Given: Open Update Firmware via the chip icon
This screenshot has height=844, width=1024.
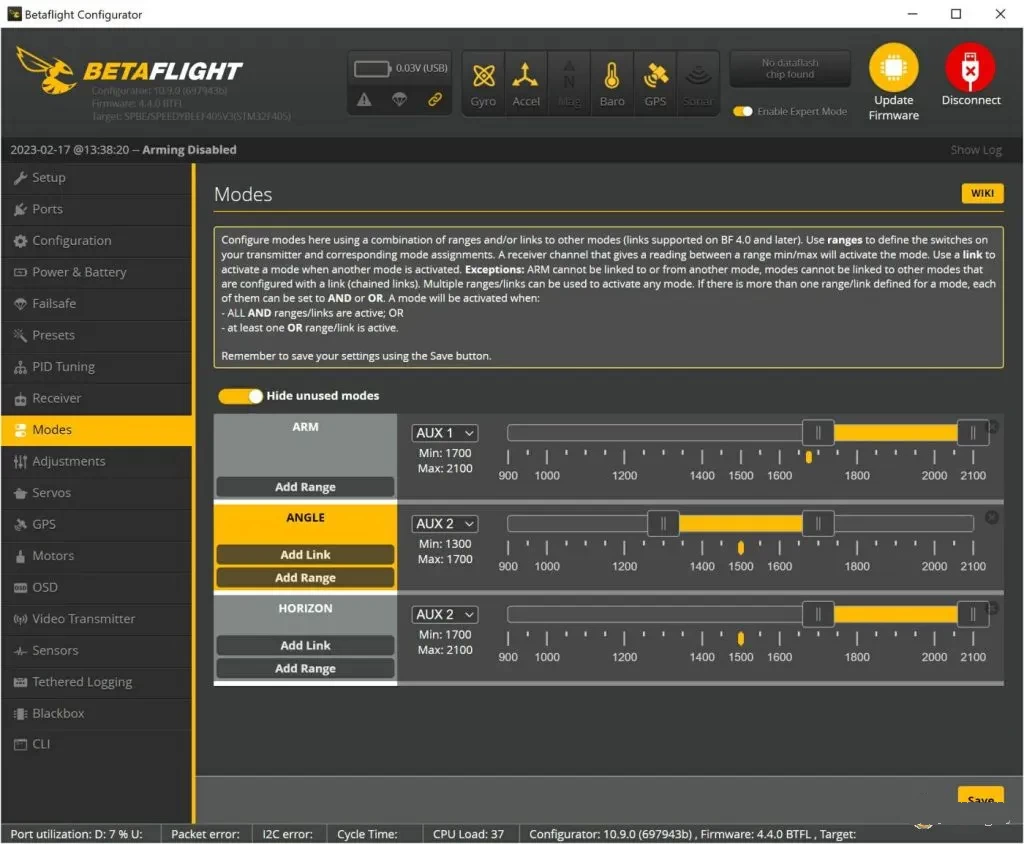Looking at the screenshot, I should pos(893,67).
